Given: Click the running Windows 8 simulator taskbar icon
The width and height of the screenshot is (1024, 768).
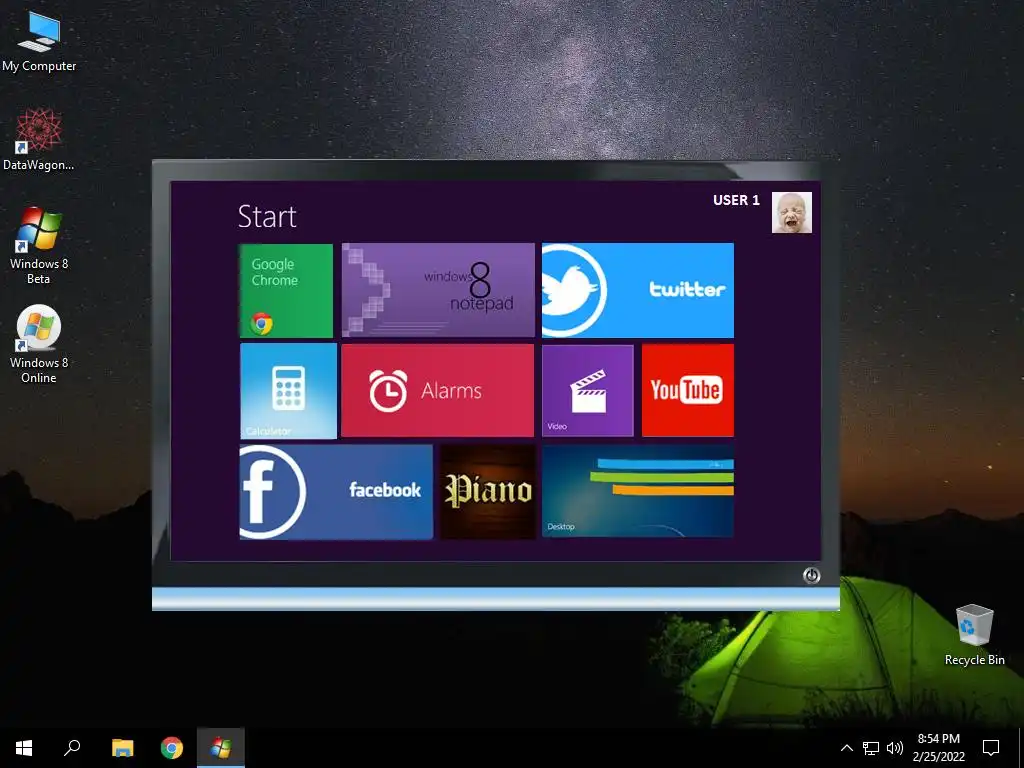Looking at the screenshot, I should tap(221, 748).
